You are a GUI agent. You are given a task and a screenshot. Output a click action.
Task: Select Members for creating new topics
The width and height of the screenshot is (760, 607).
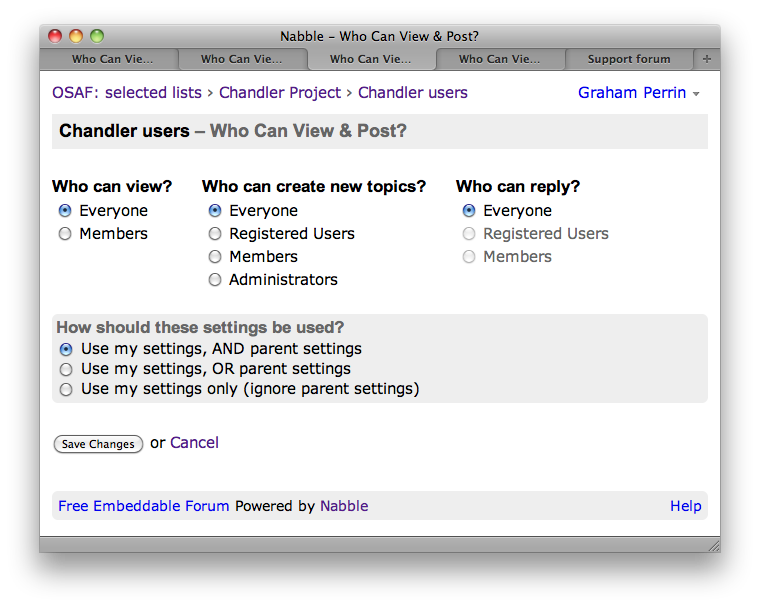[215, 257]
